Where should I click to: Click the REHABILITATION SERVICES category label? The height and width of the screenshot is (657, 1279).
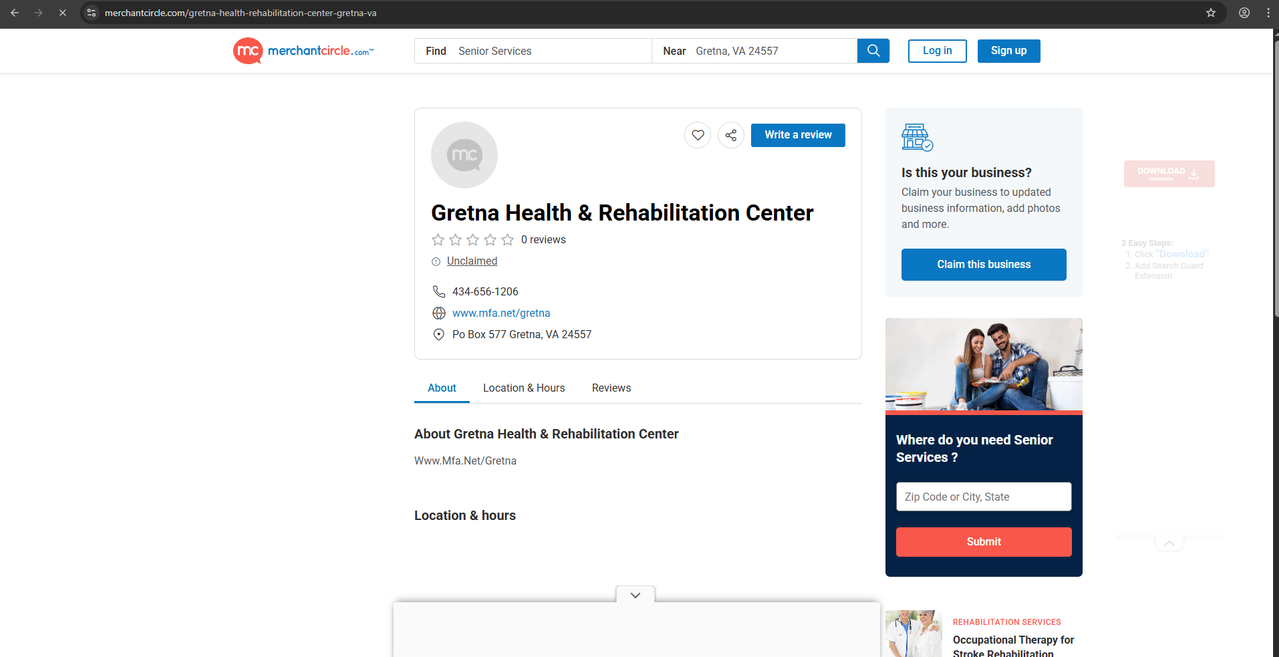[1007, 622]
